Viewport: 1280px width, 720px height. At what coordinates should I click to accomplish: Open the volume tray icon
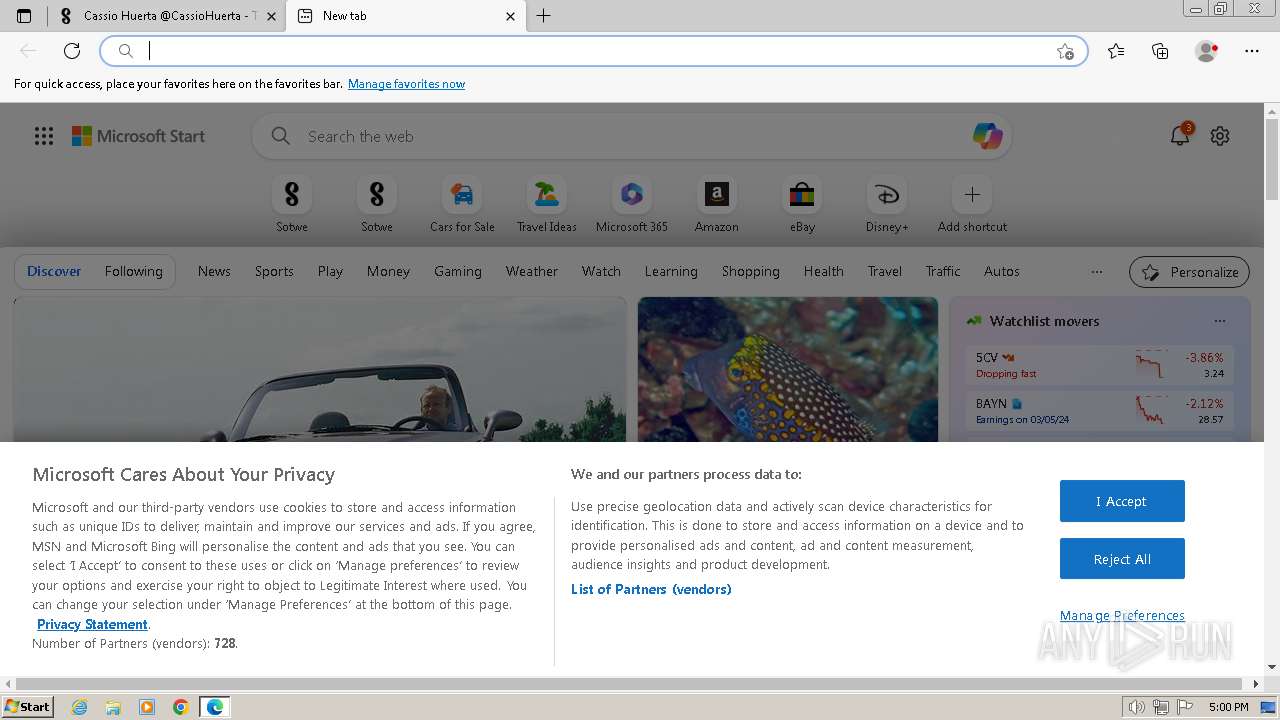click(1136, 707)
